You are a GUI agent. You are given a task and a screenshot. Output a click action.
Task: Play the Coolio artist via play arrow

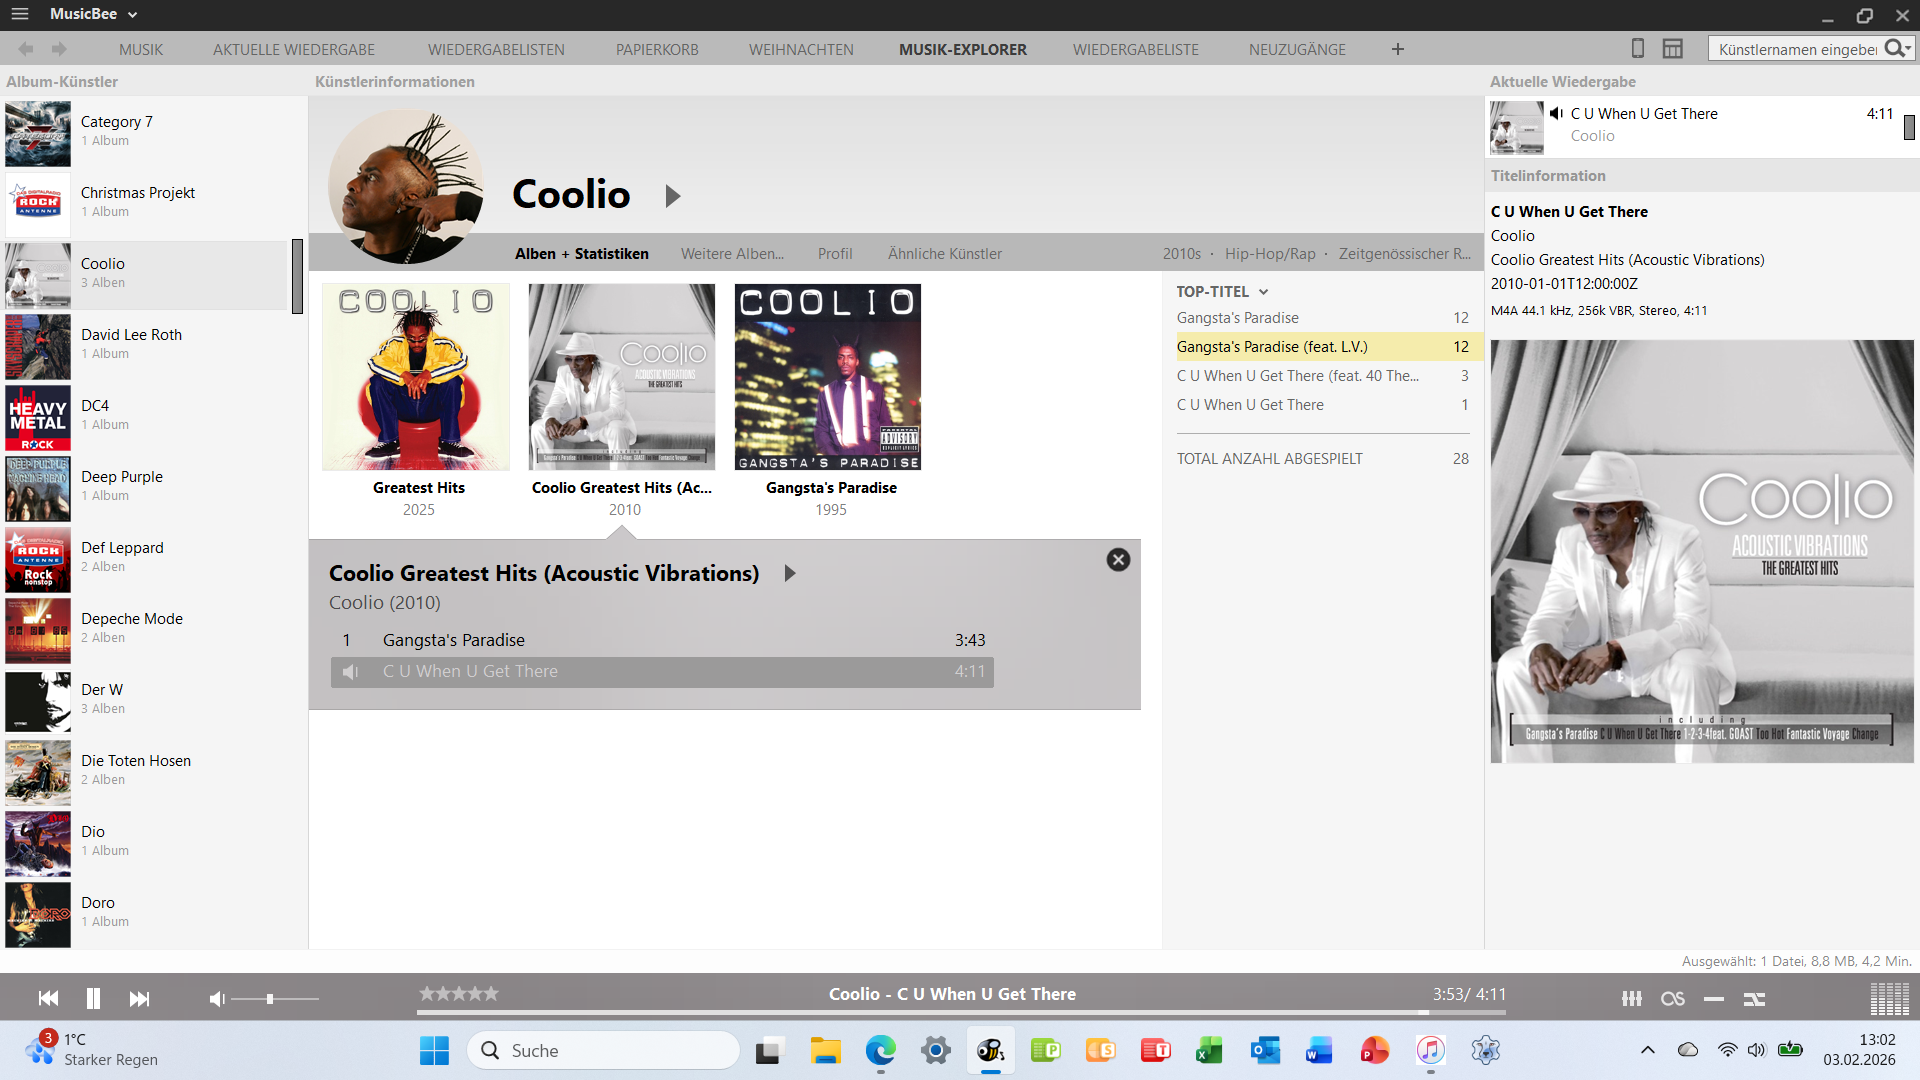tap(673, 196)
